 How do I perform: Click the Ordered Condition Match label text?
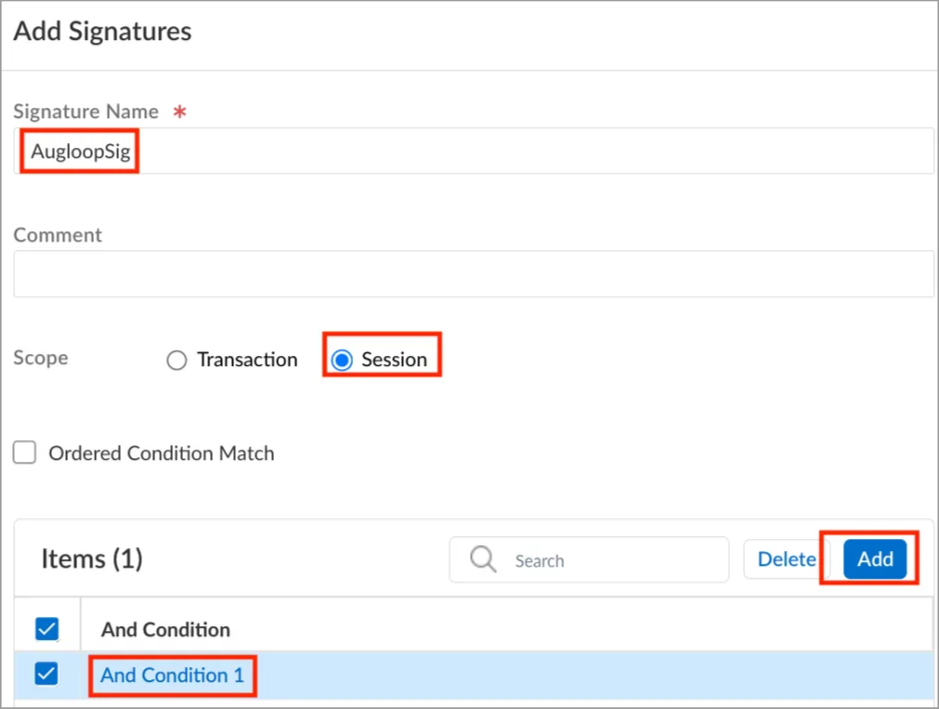click(x=161, y=453)
